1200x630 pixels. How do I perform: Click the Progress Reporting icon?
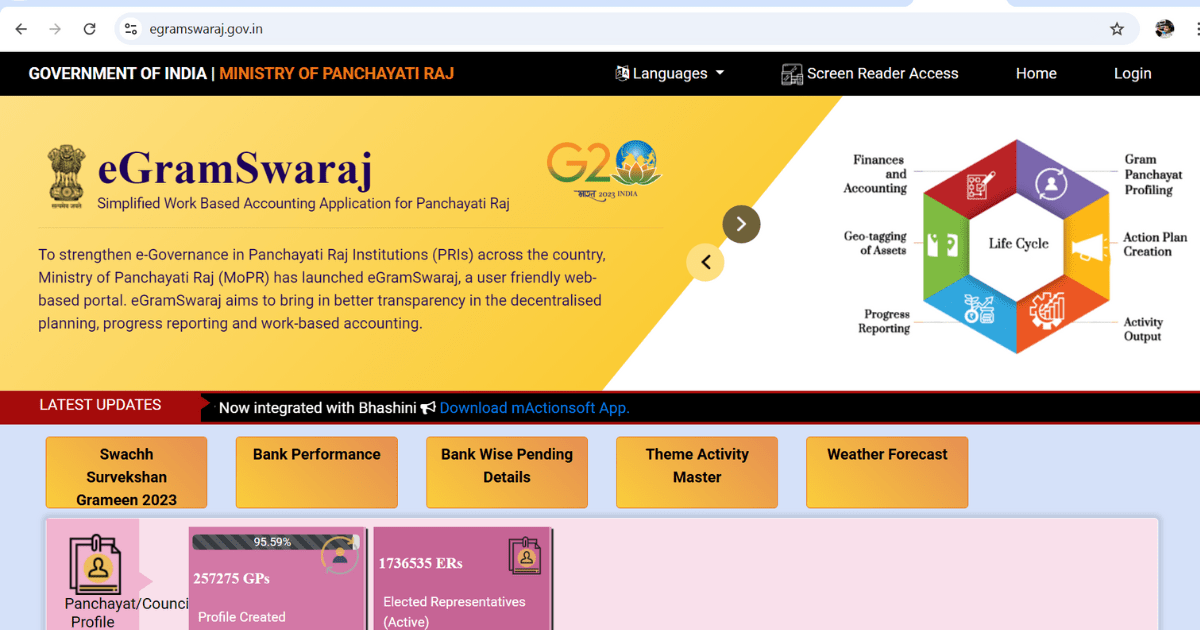tap(977, 308)
